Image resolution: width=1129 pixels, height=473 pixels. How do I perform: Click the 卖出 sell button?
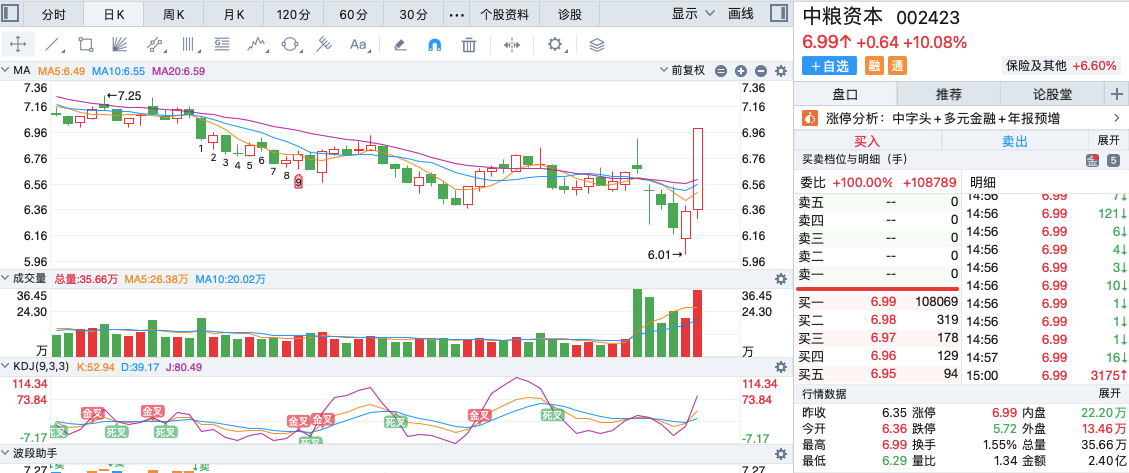1015,140
